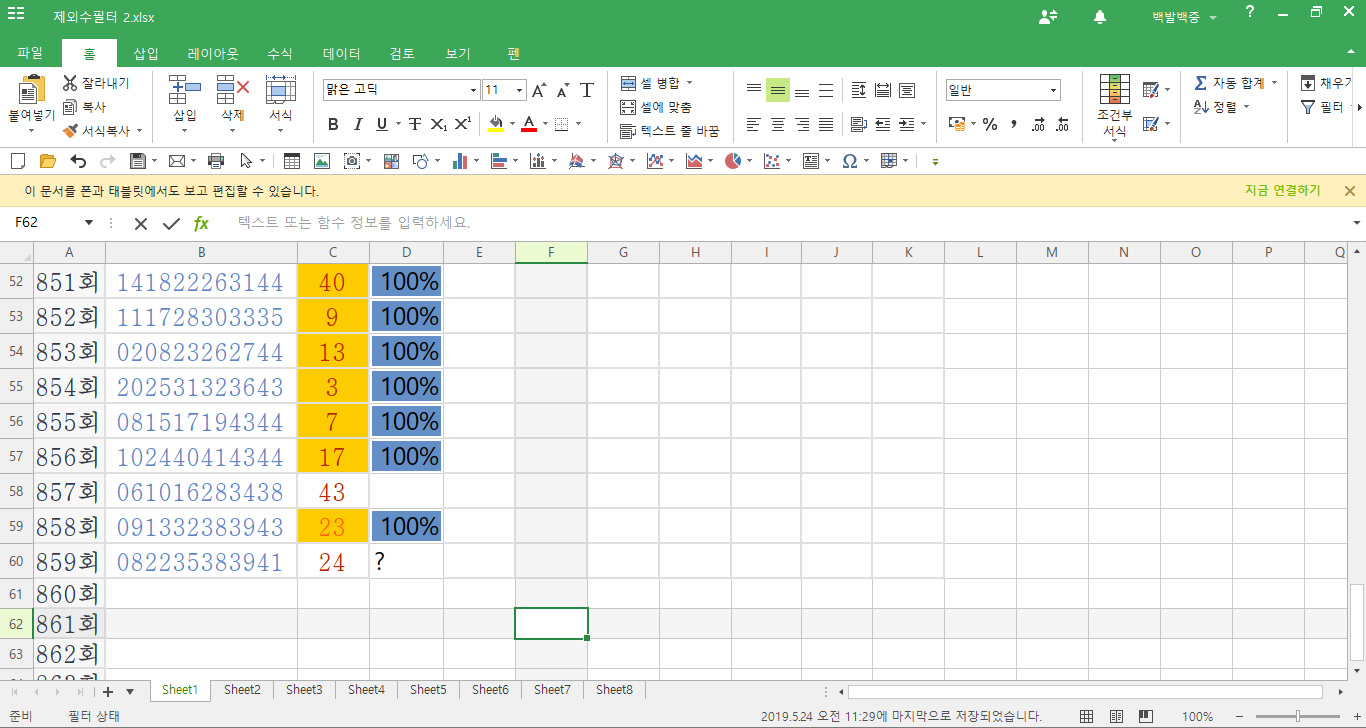Viewport: 1366px width, 728px height.
Task: Click the 지금 연결하기 link
Action: point(1282,191)
